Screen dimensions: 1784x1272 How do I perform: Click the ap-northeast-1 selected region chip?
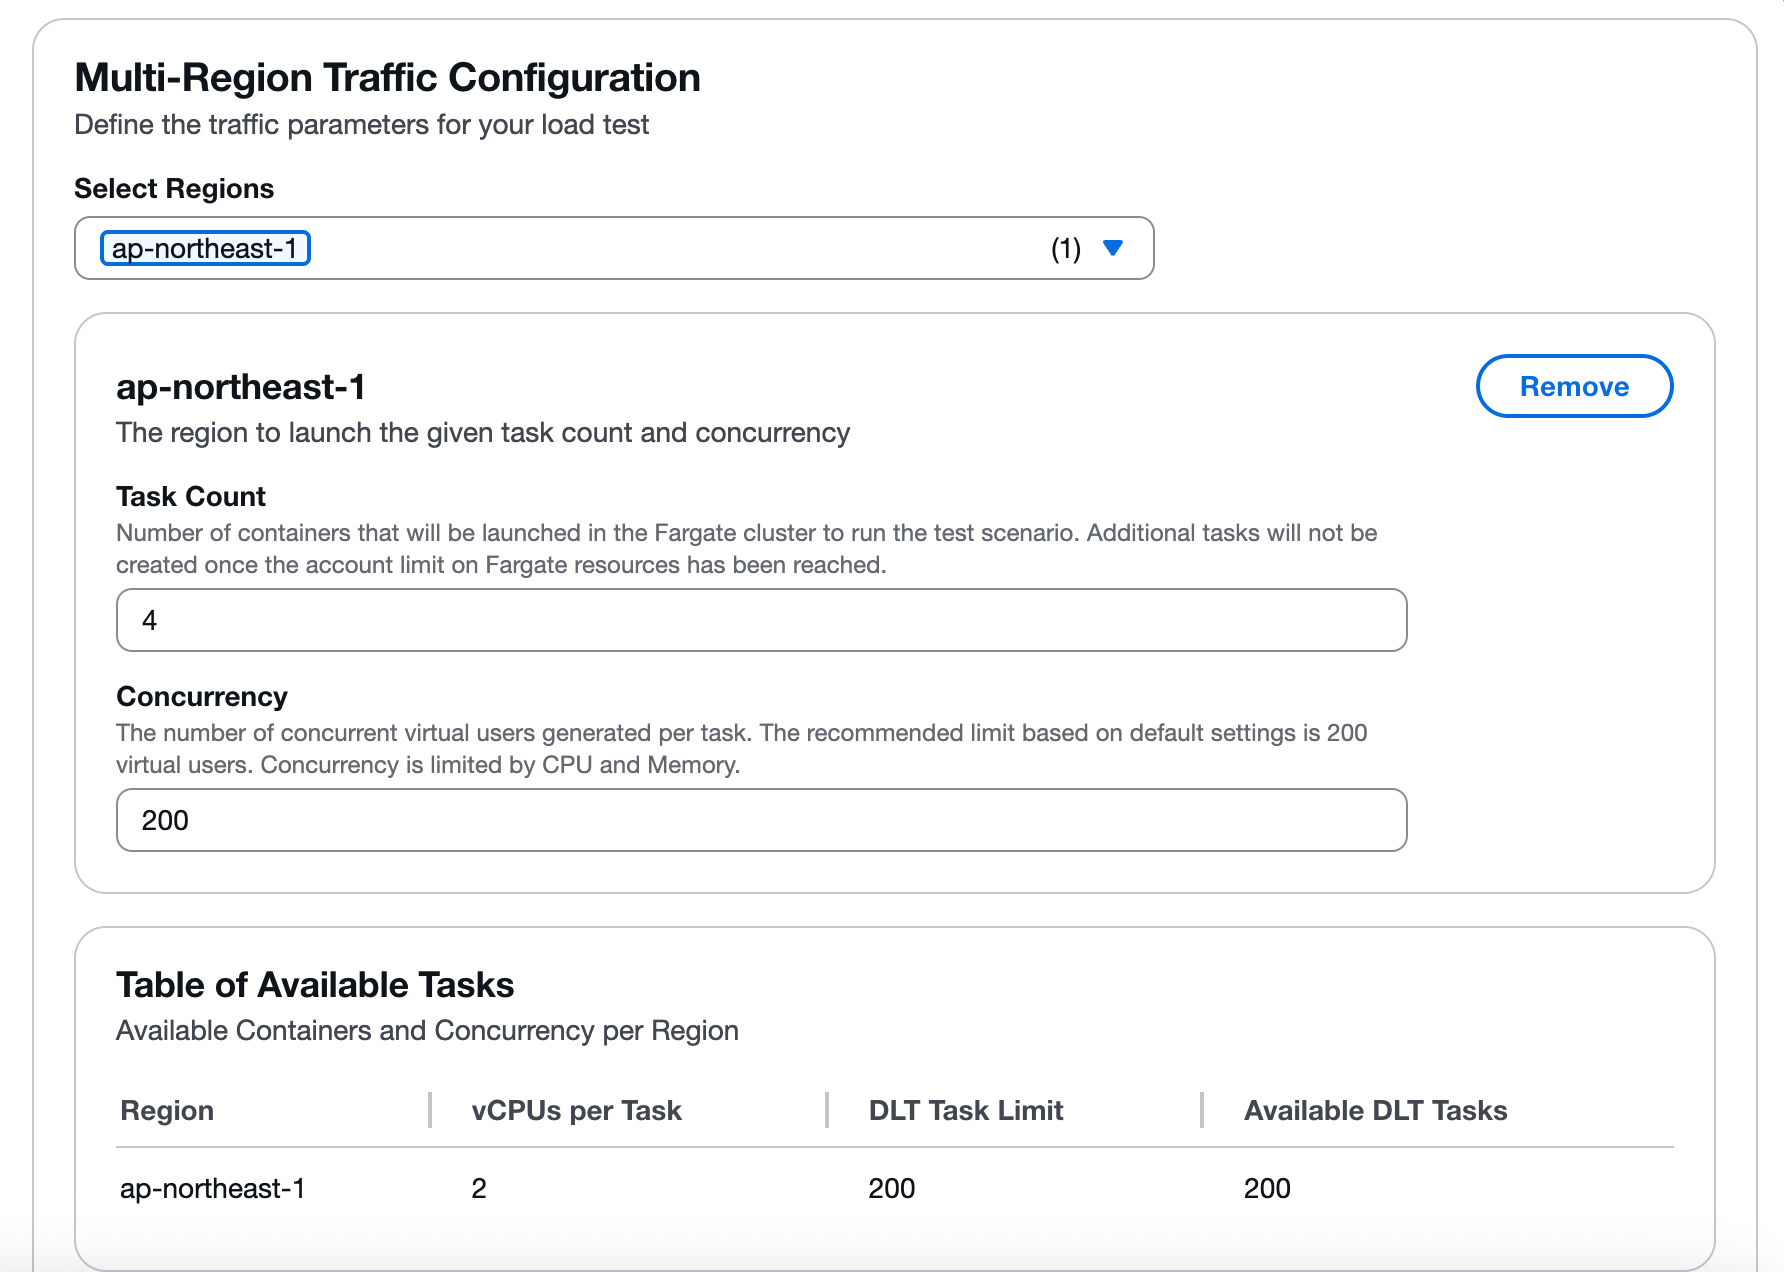[x=205, y=248]
